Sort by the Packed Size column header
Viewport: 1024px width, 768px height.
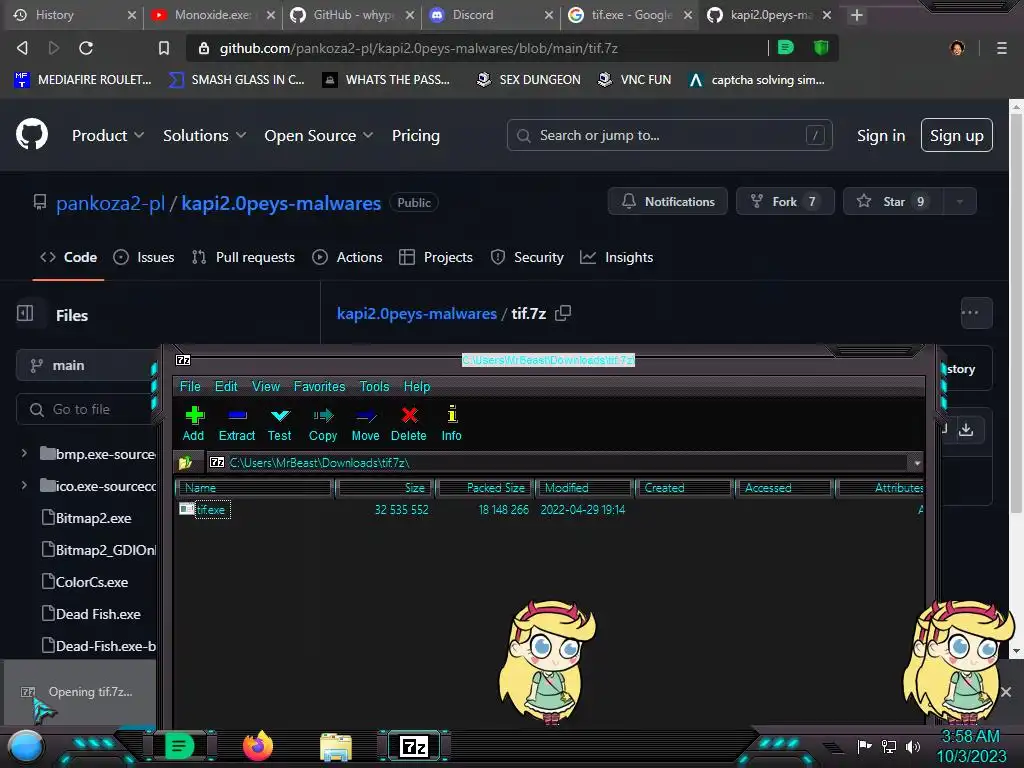485,488
